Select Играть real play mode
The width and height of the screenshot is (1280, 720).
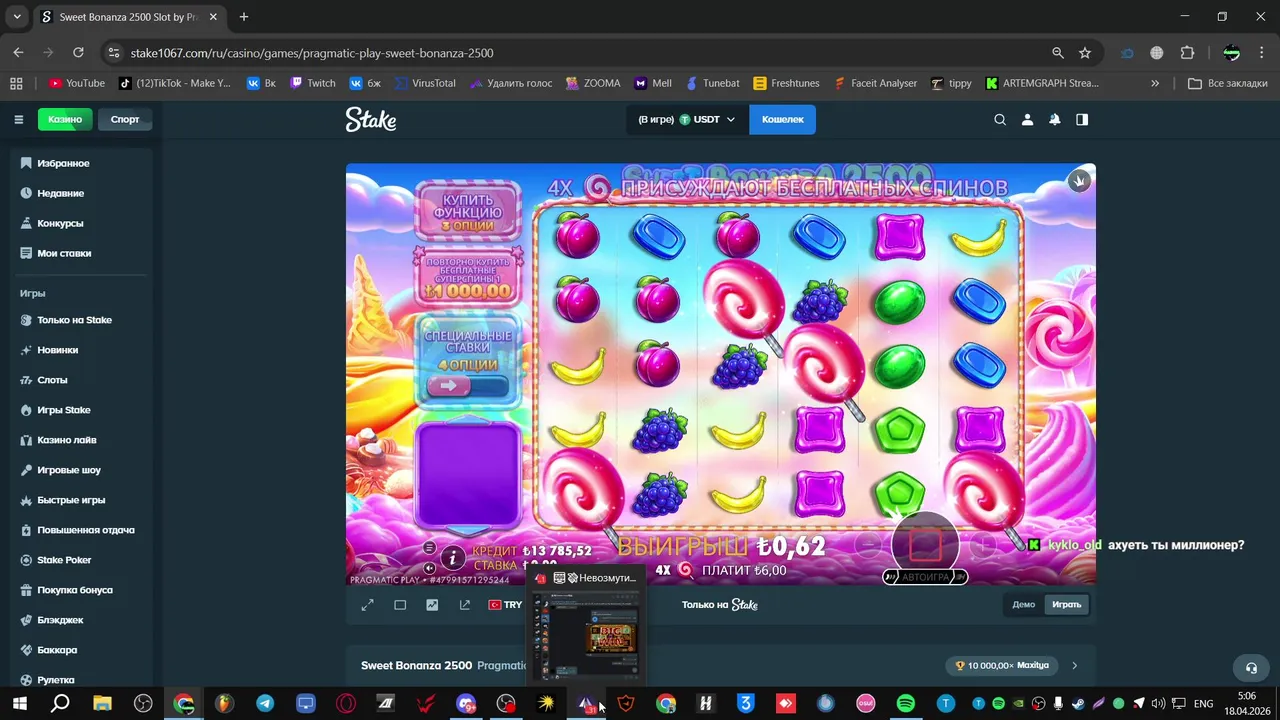click(x=1066, y=605)
